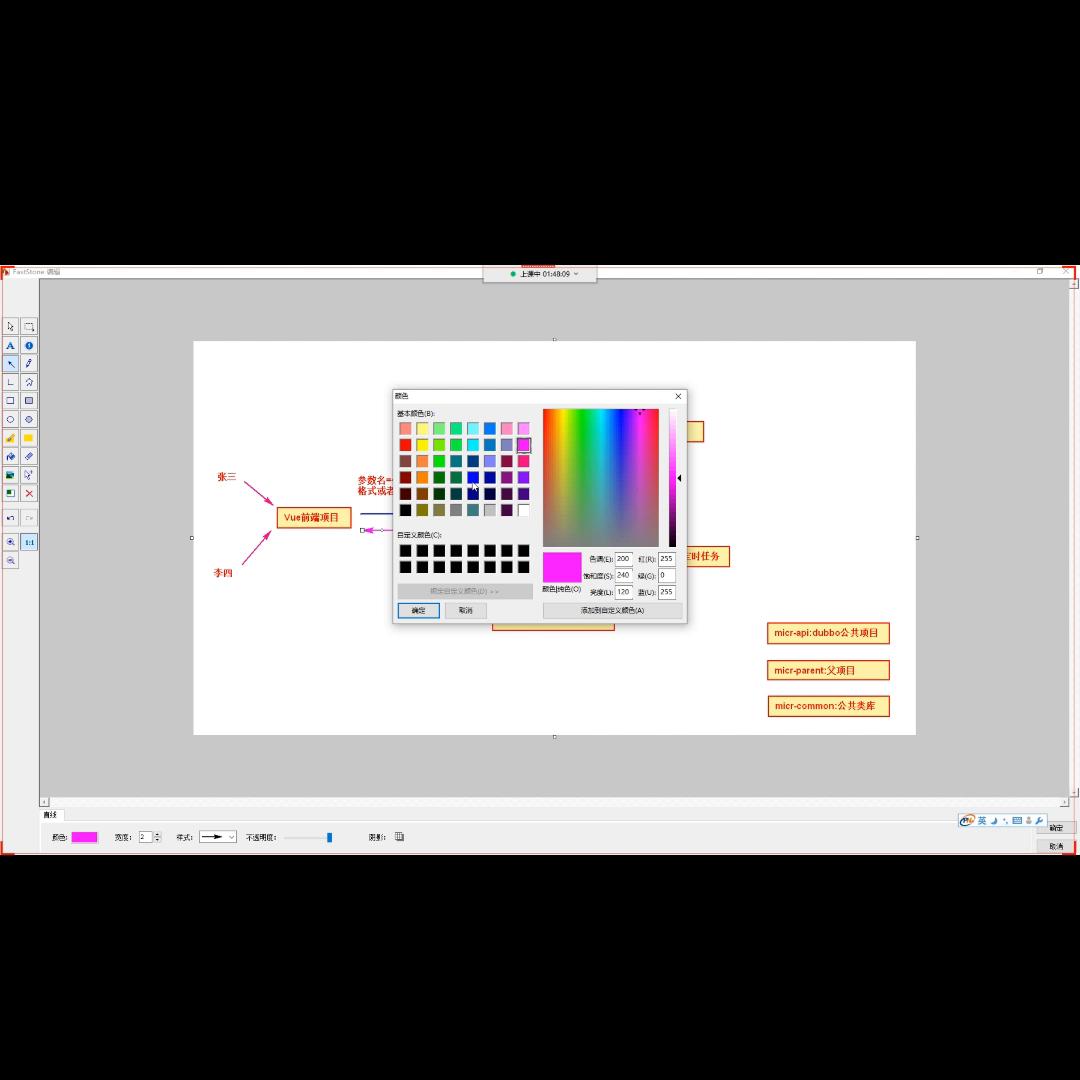1080x1080 pixels.
Task: Select the arrow pointer selection tool
Action: 10,326
